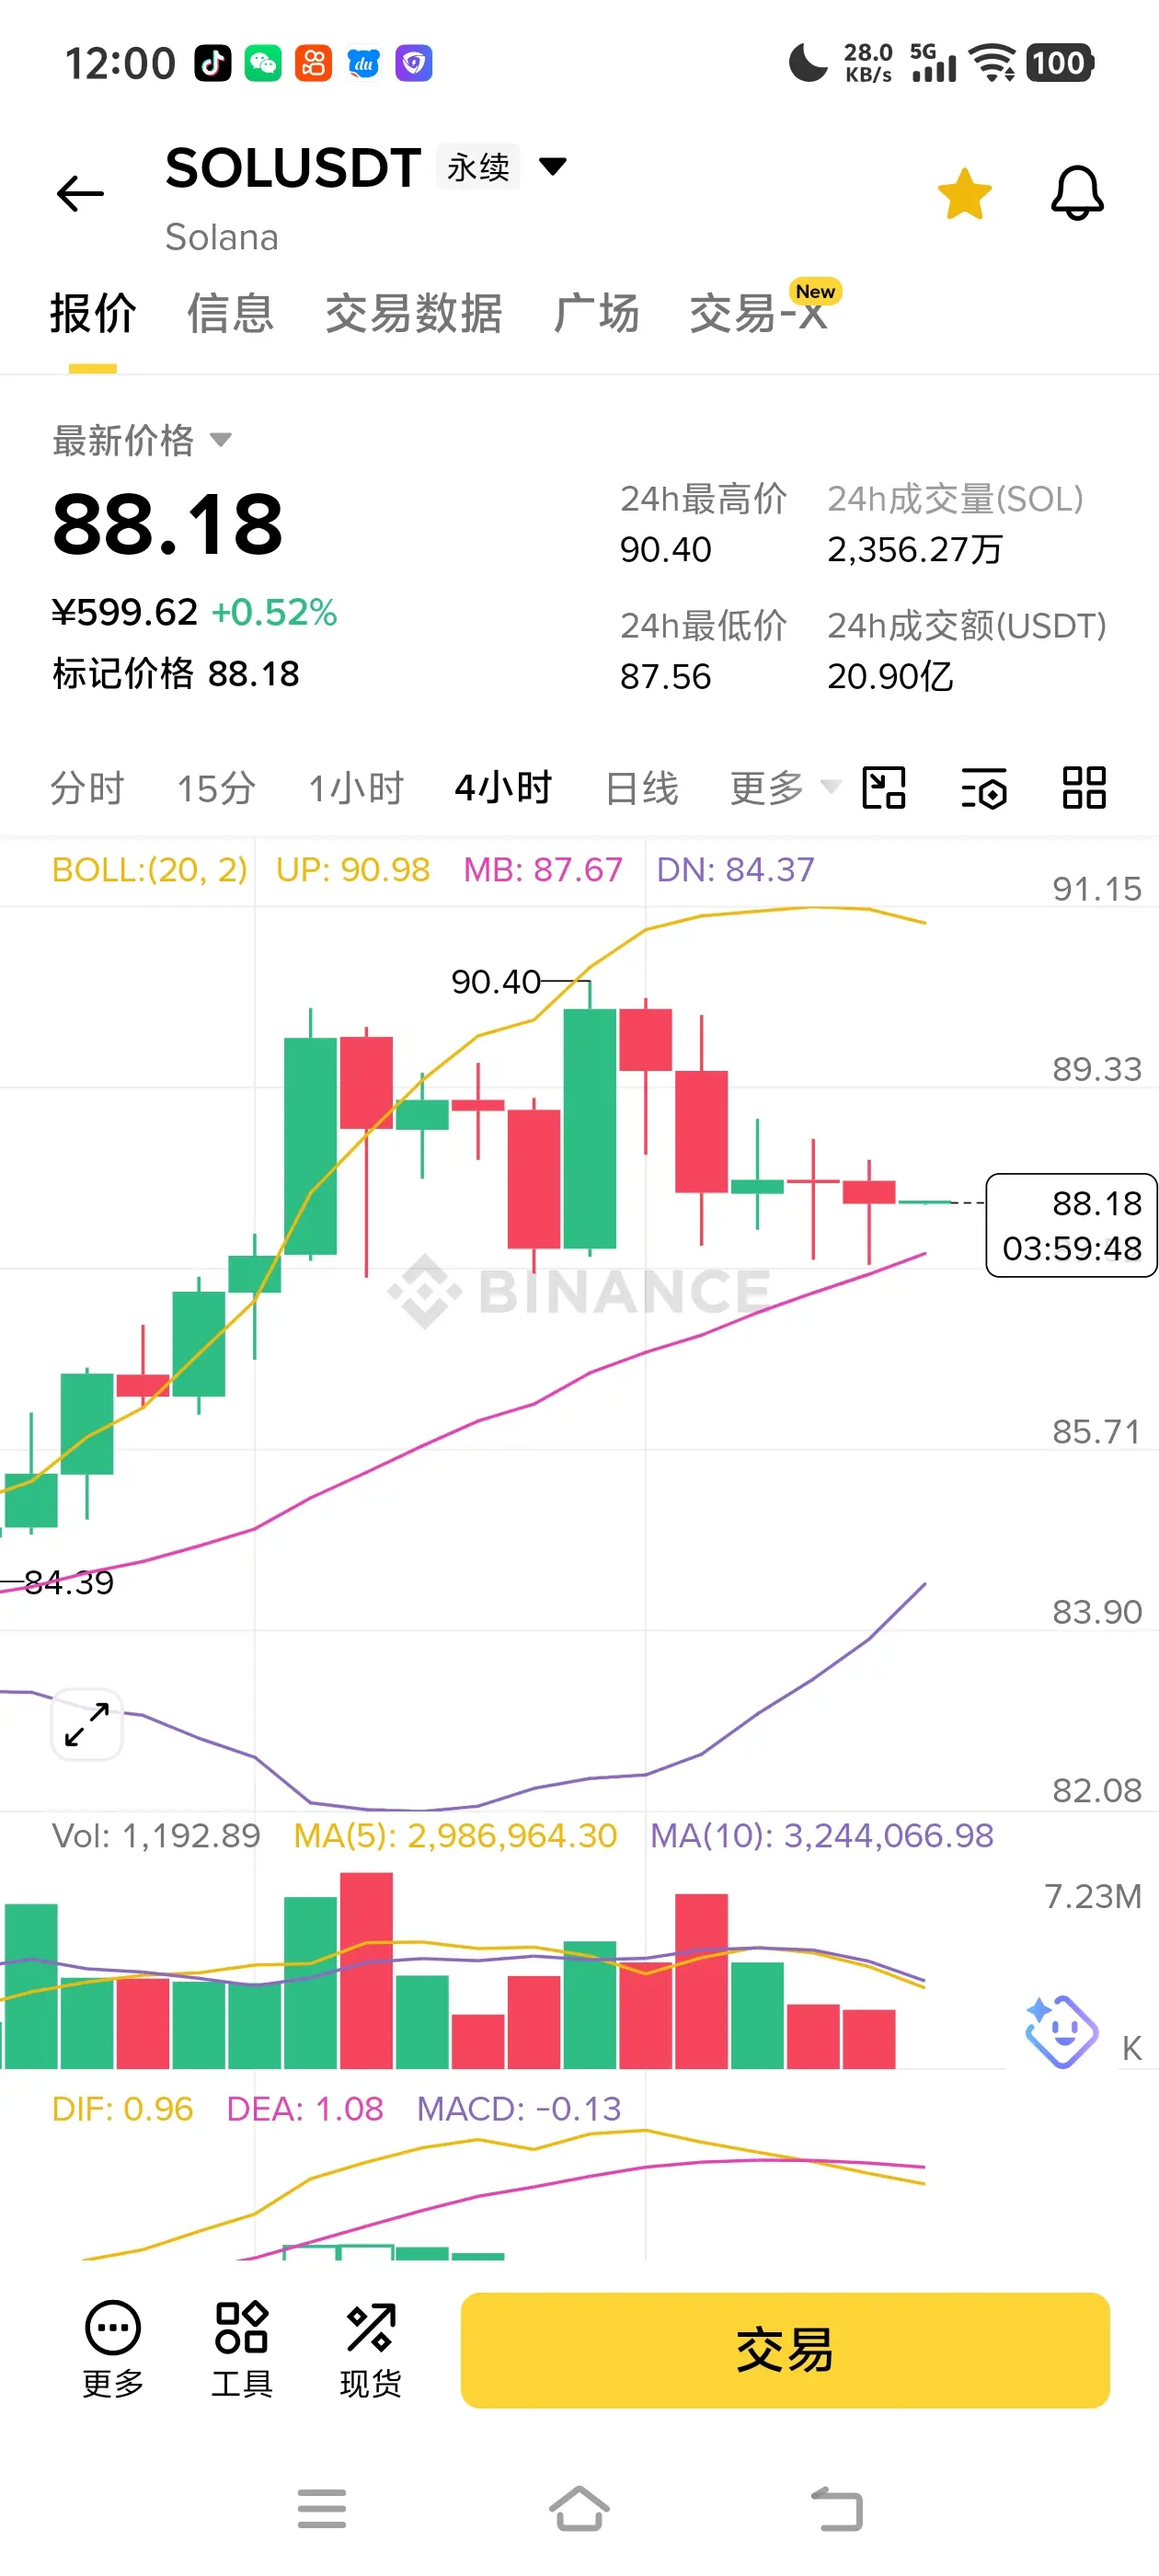Select the 15分 chart interval
The image size is (1159, 2576).
[x=216, y=788]
